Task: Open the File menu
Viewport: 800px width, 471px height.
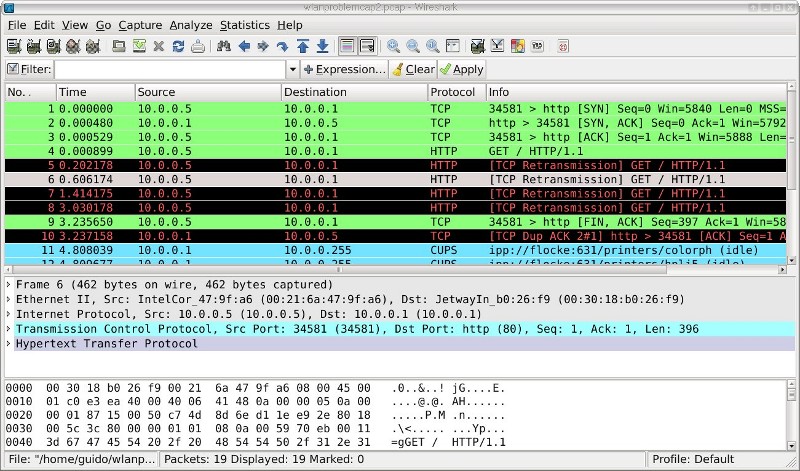Action: 17,25
